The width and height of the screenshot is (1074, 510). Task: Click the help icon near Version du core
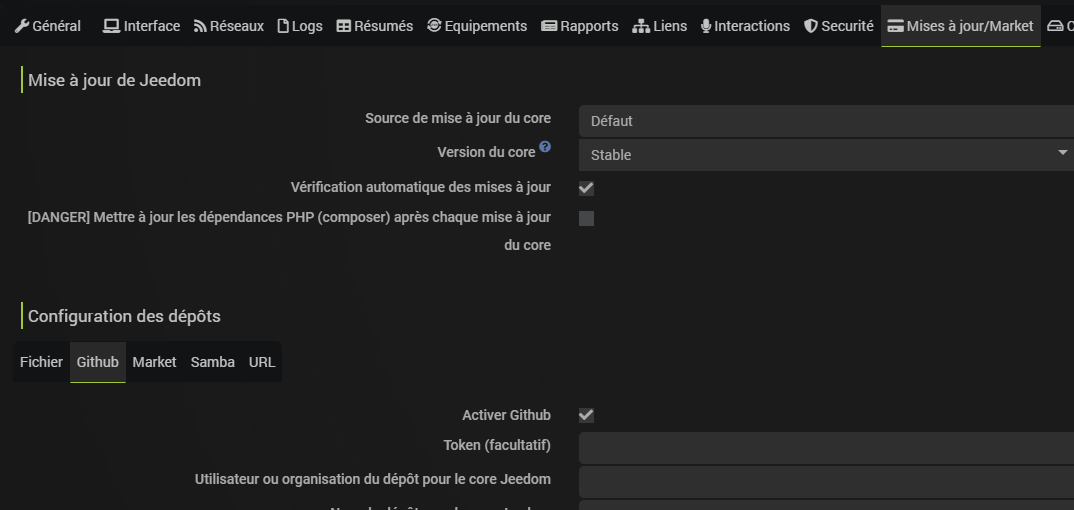(545, 147)
